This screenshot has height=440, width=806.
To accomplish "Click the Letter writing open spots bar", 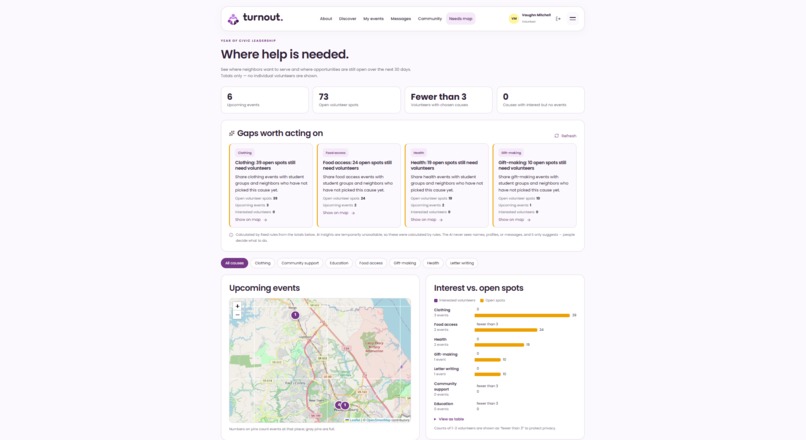I will click(x=487, y=374).
